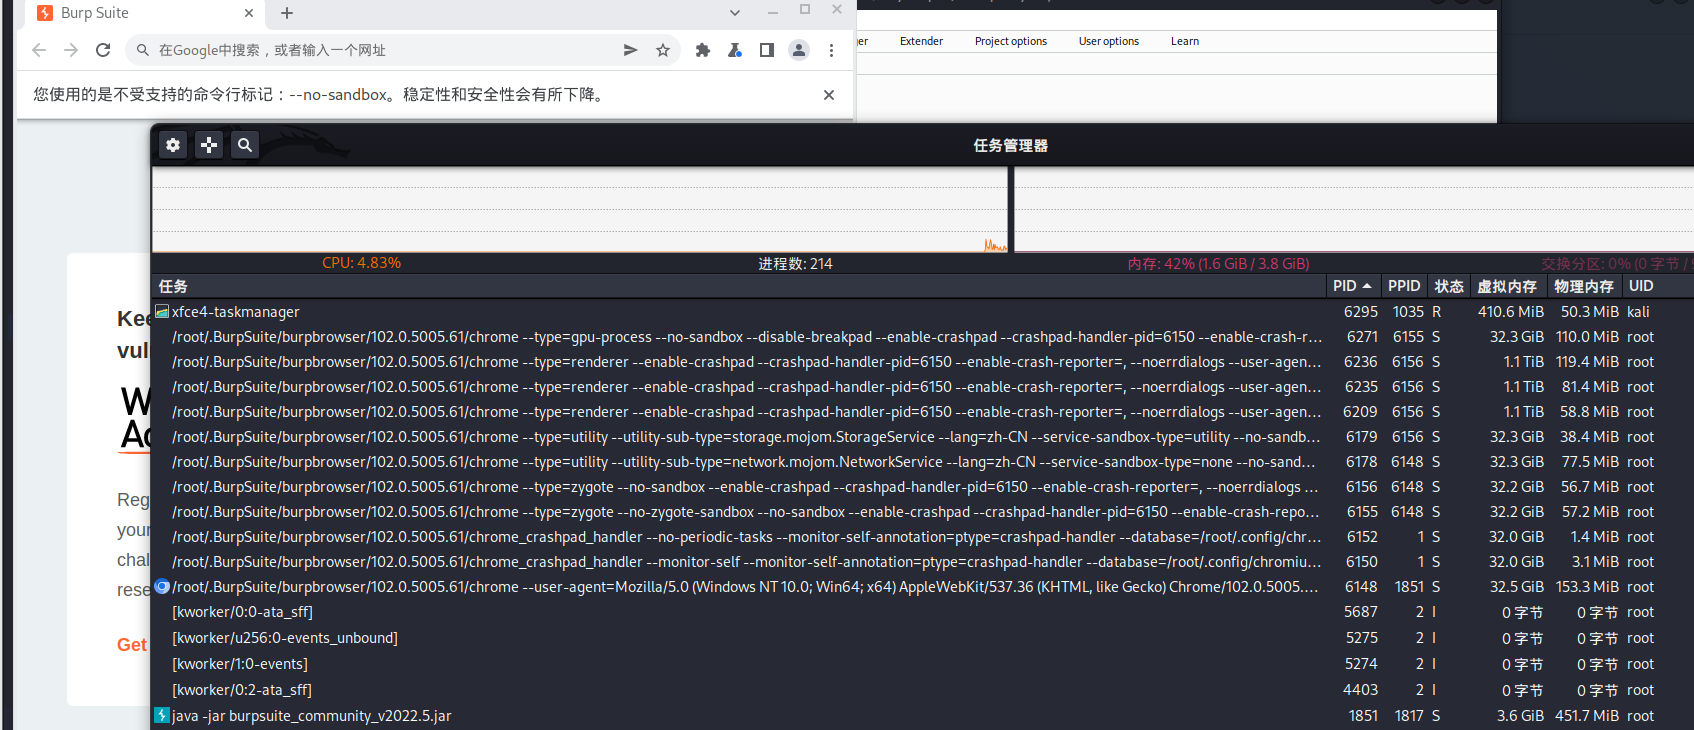Click the Burp icon on java row
The image size is (1694, 730).
point(162,716)
